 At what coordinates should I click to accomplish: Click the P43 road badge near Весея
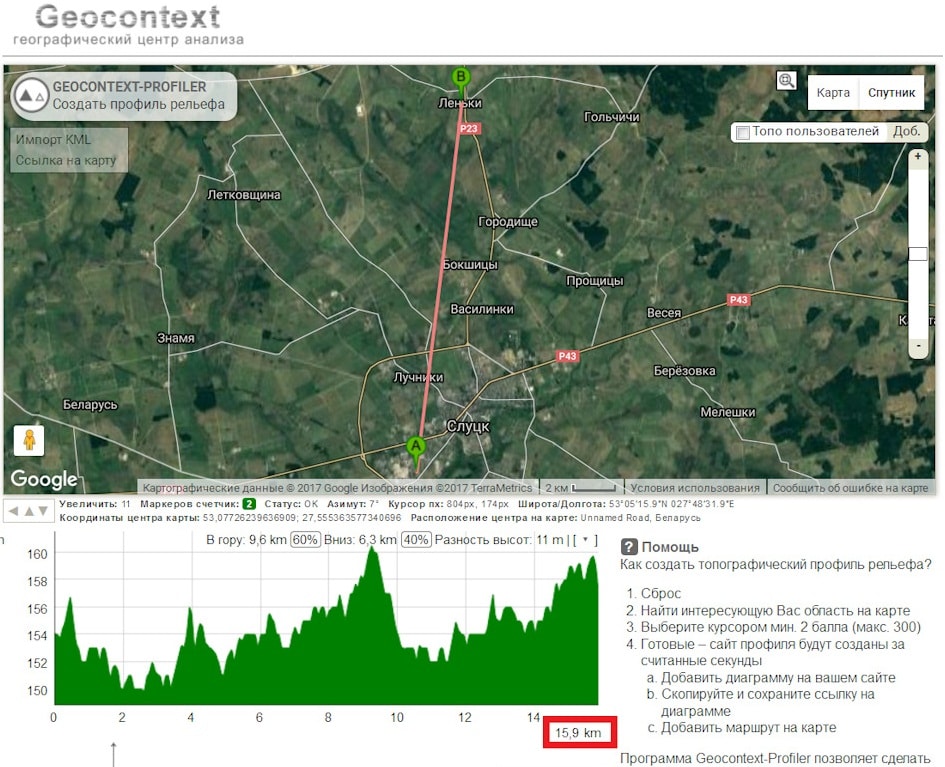click(x=738, y=299)
